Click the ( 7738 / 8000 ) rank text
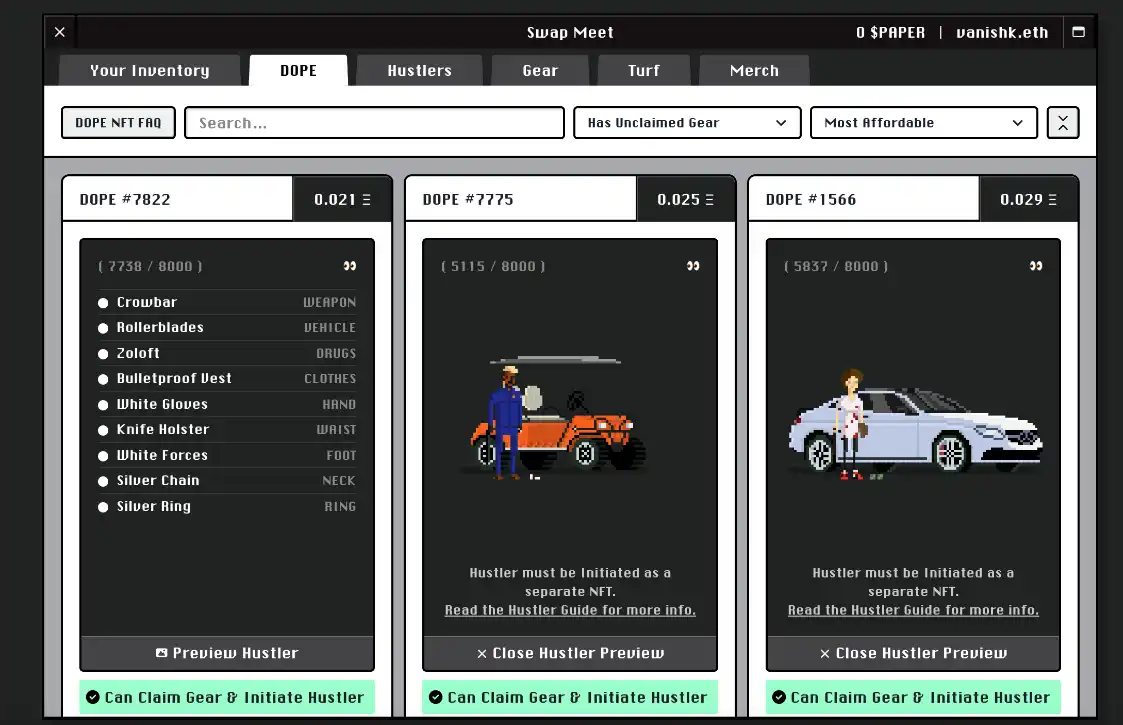This screenshot has height=725, width=1123. click(x=150, y=266)
